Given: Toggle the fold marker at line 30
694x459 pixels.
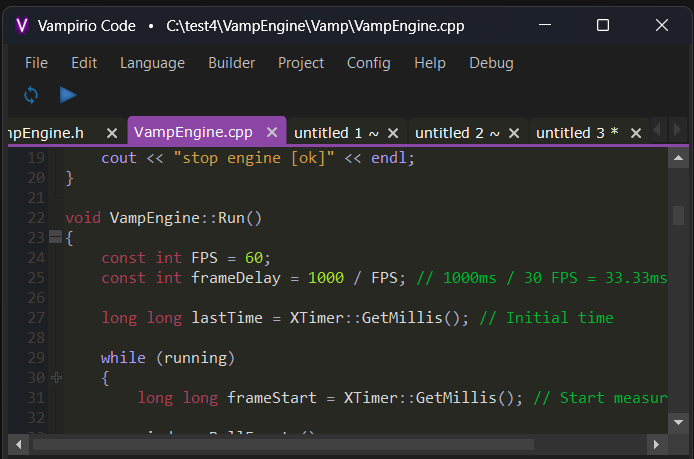Looking at the screenshot, I should tap(55, 378).
